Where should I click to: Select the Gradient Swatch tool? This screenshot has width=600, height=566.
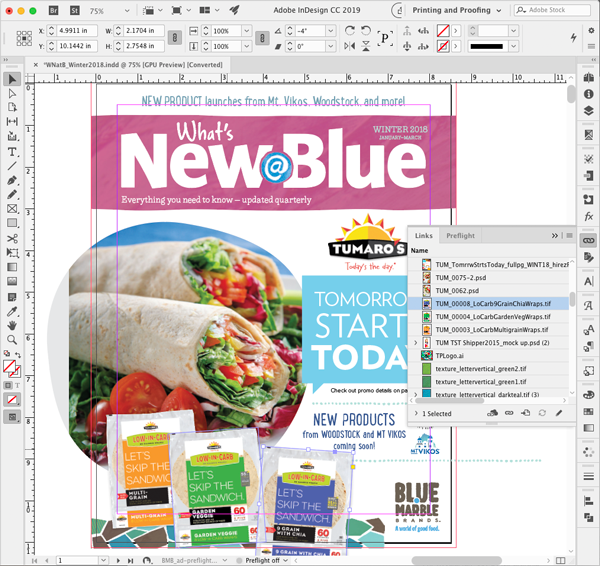[12, 267]
